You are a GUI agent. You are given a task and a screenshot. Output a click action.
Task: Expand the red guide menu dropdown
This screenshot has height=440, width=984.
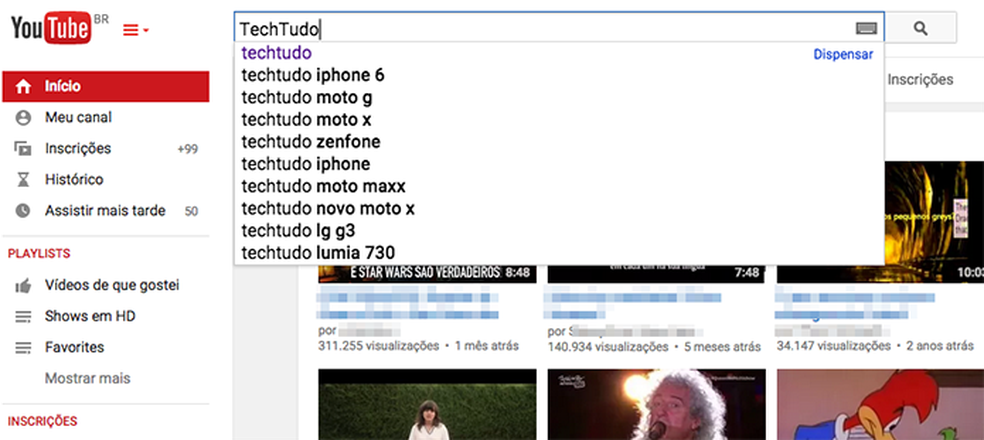136,30
